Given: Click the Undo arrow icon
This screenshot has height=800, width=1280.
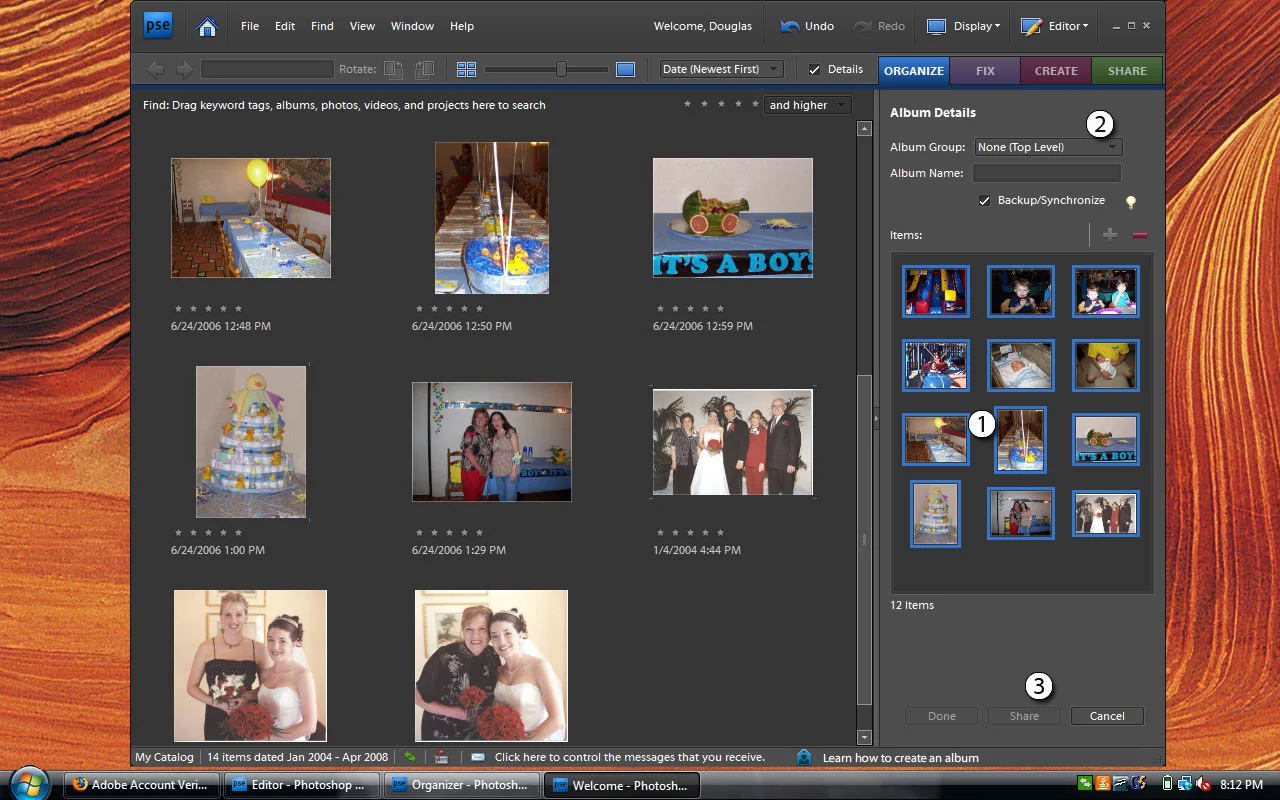Looking at the screenshot, I should [x=790, y=26].
